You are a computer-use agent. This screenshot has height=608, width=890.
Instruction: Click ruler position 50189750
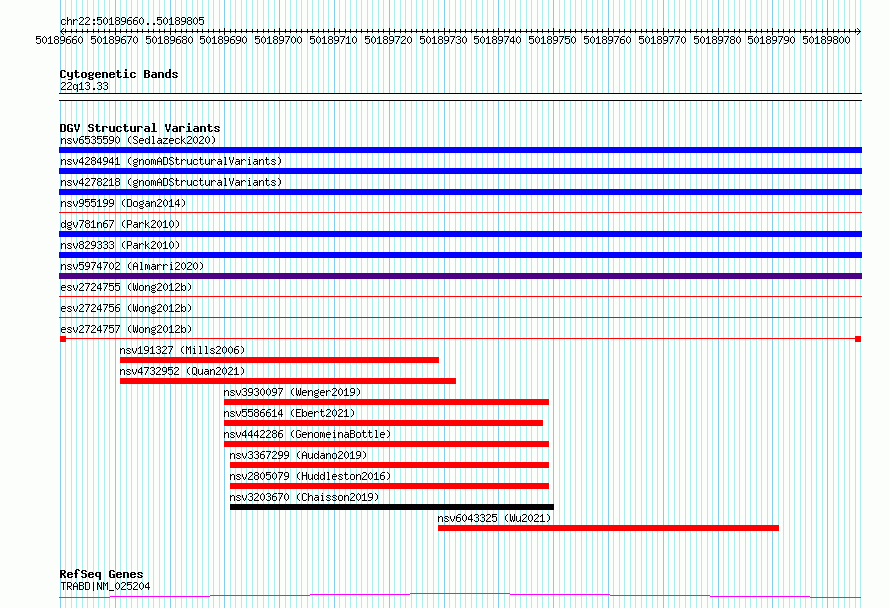click(x=552, y=40)
